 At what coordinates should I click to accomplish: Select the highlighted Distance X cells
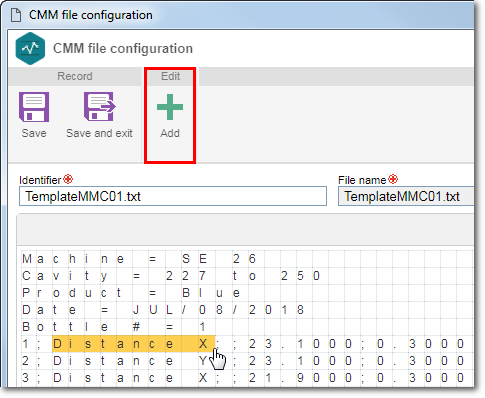coord(134,344)
